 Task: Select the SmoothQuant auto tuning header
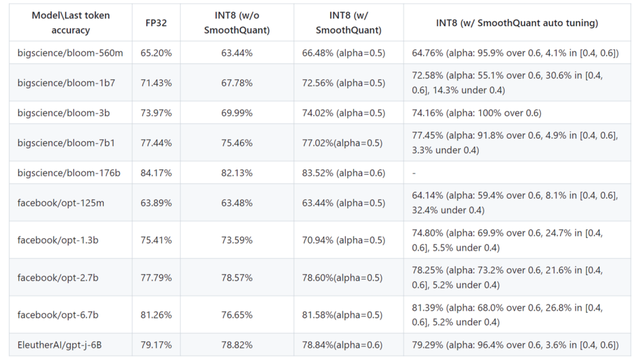(517, 23)
